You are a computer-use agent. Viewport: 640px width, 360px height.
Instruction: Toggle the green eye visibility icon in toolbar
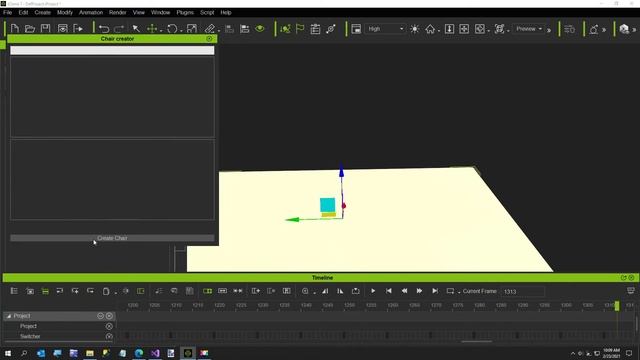coord(260,29)
